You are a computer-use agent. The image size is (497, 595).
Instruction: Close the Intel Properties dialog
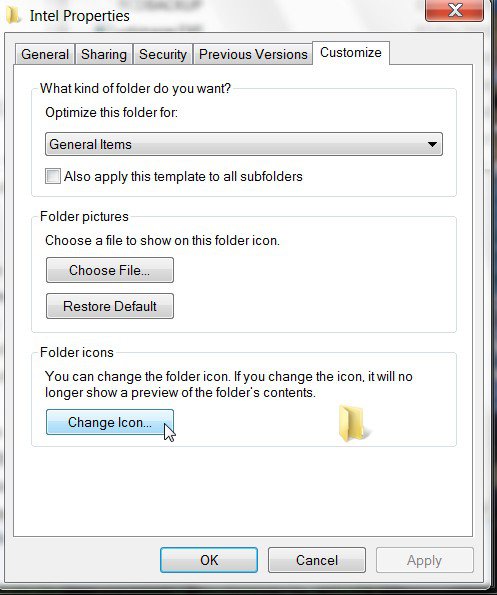point(455,10)
